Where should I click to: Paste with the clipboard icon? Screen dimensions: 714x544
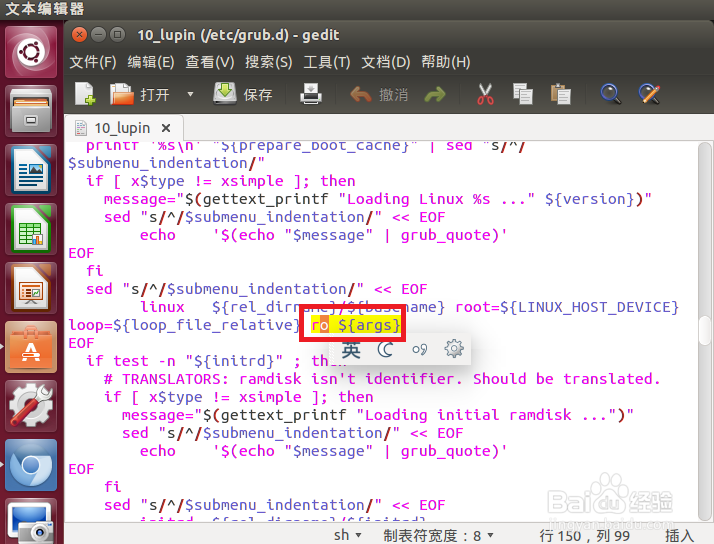[x=561, y=94]
